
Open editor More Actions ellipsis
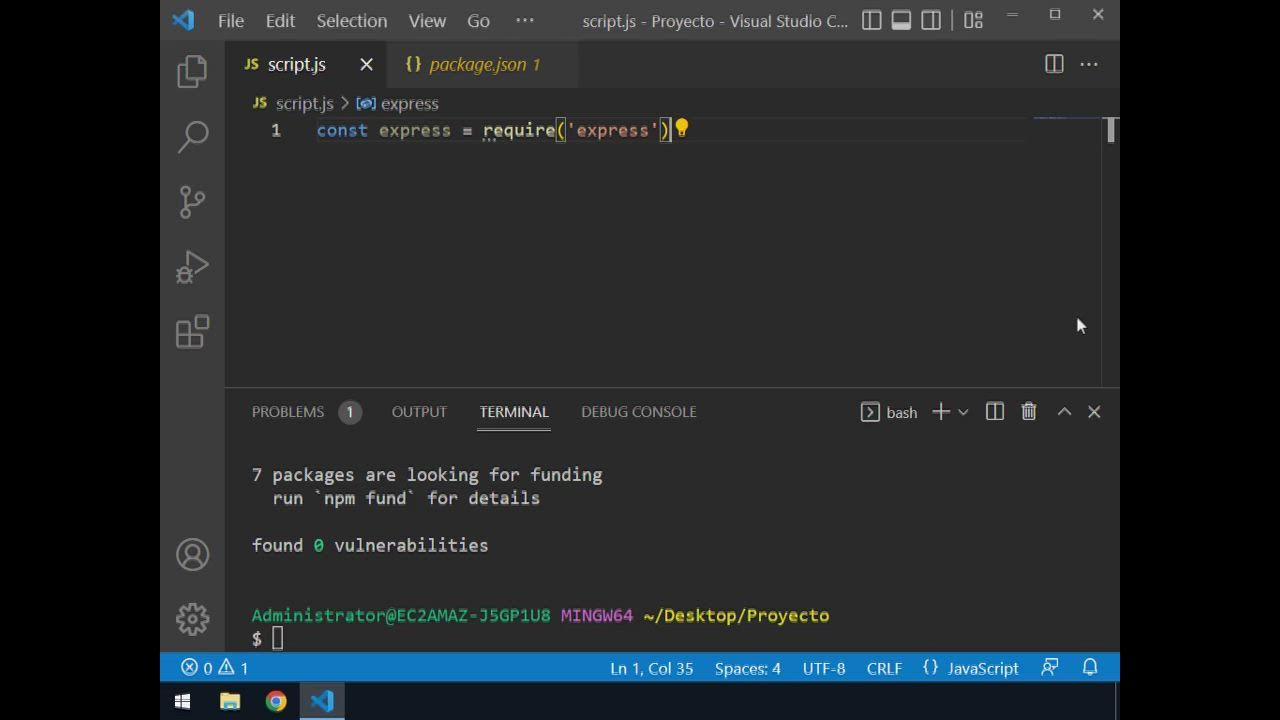tap(1089, 64)
